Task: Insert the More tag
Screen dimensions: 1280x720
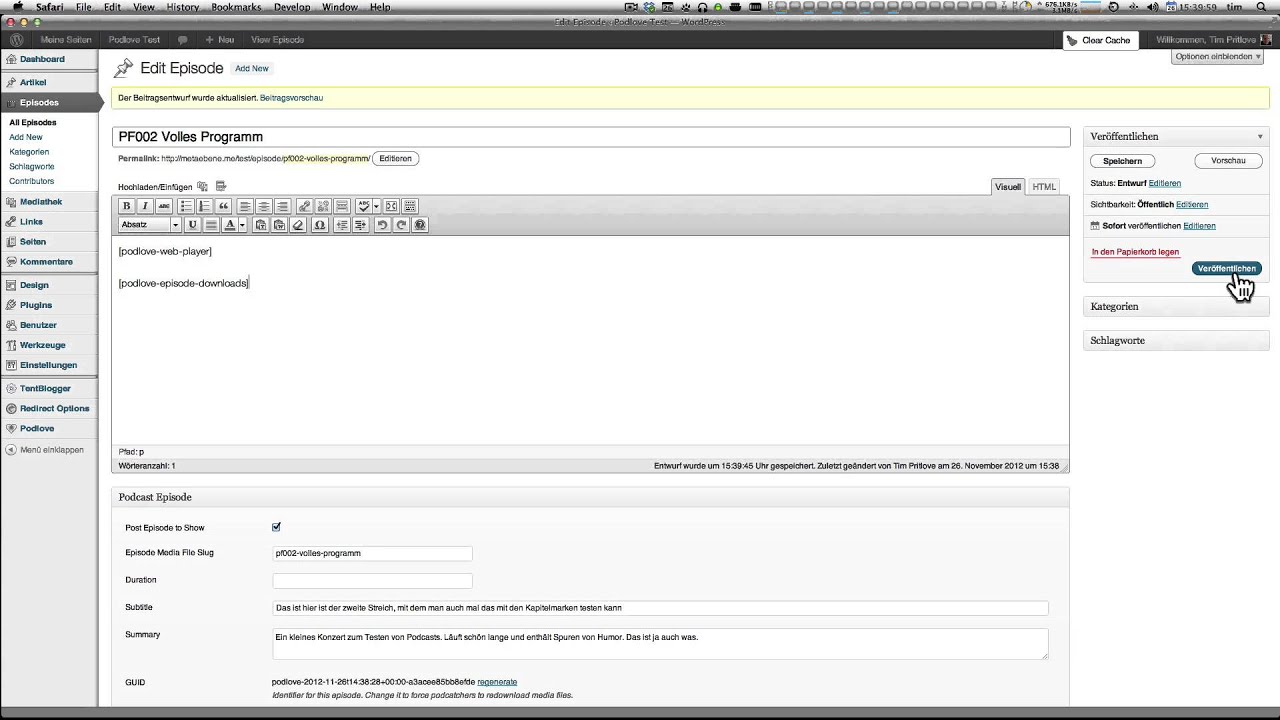Action: pos(342,206)
